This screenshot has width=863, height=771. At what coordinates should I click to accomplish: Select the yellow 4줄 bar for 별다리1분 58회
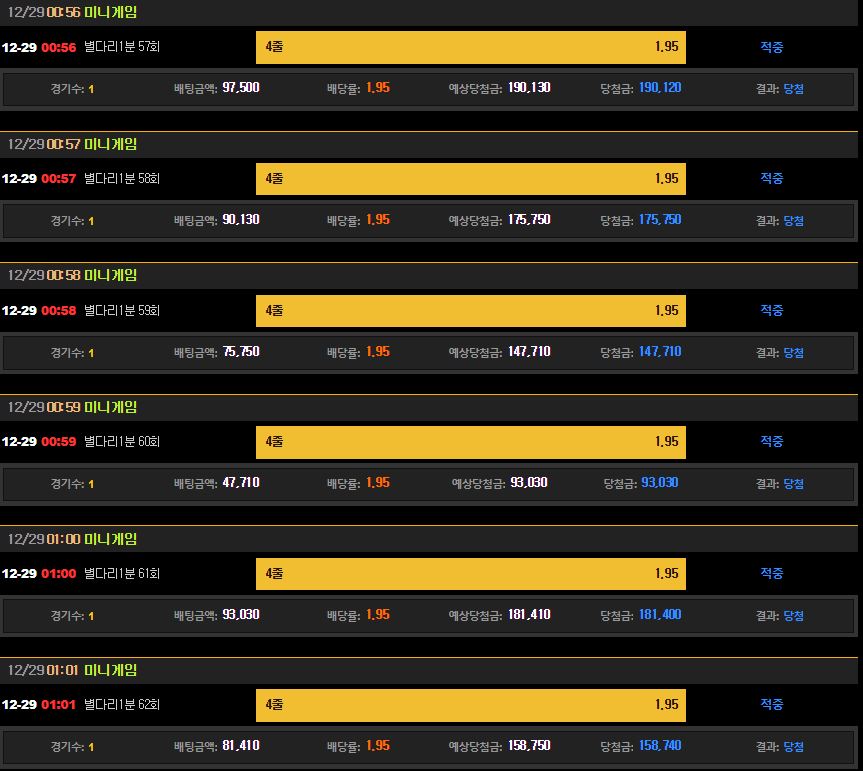pos(470,179)
